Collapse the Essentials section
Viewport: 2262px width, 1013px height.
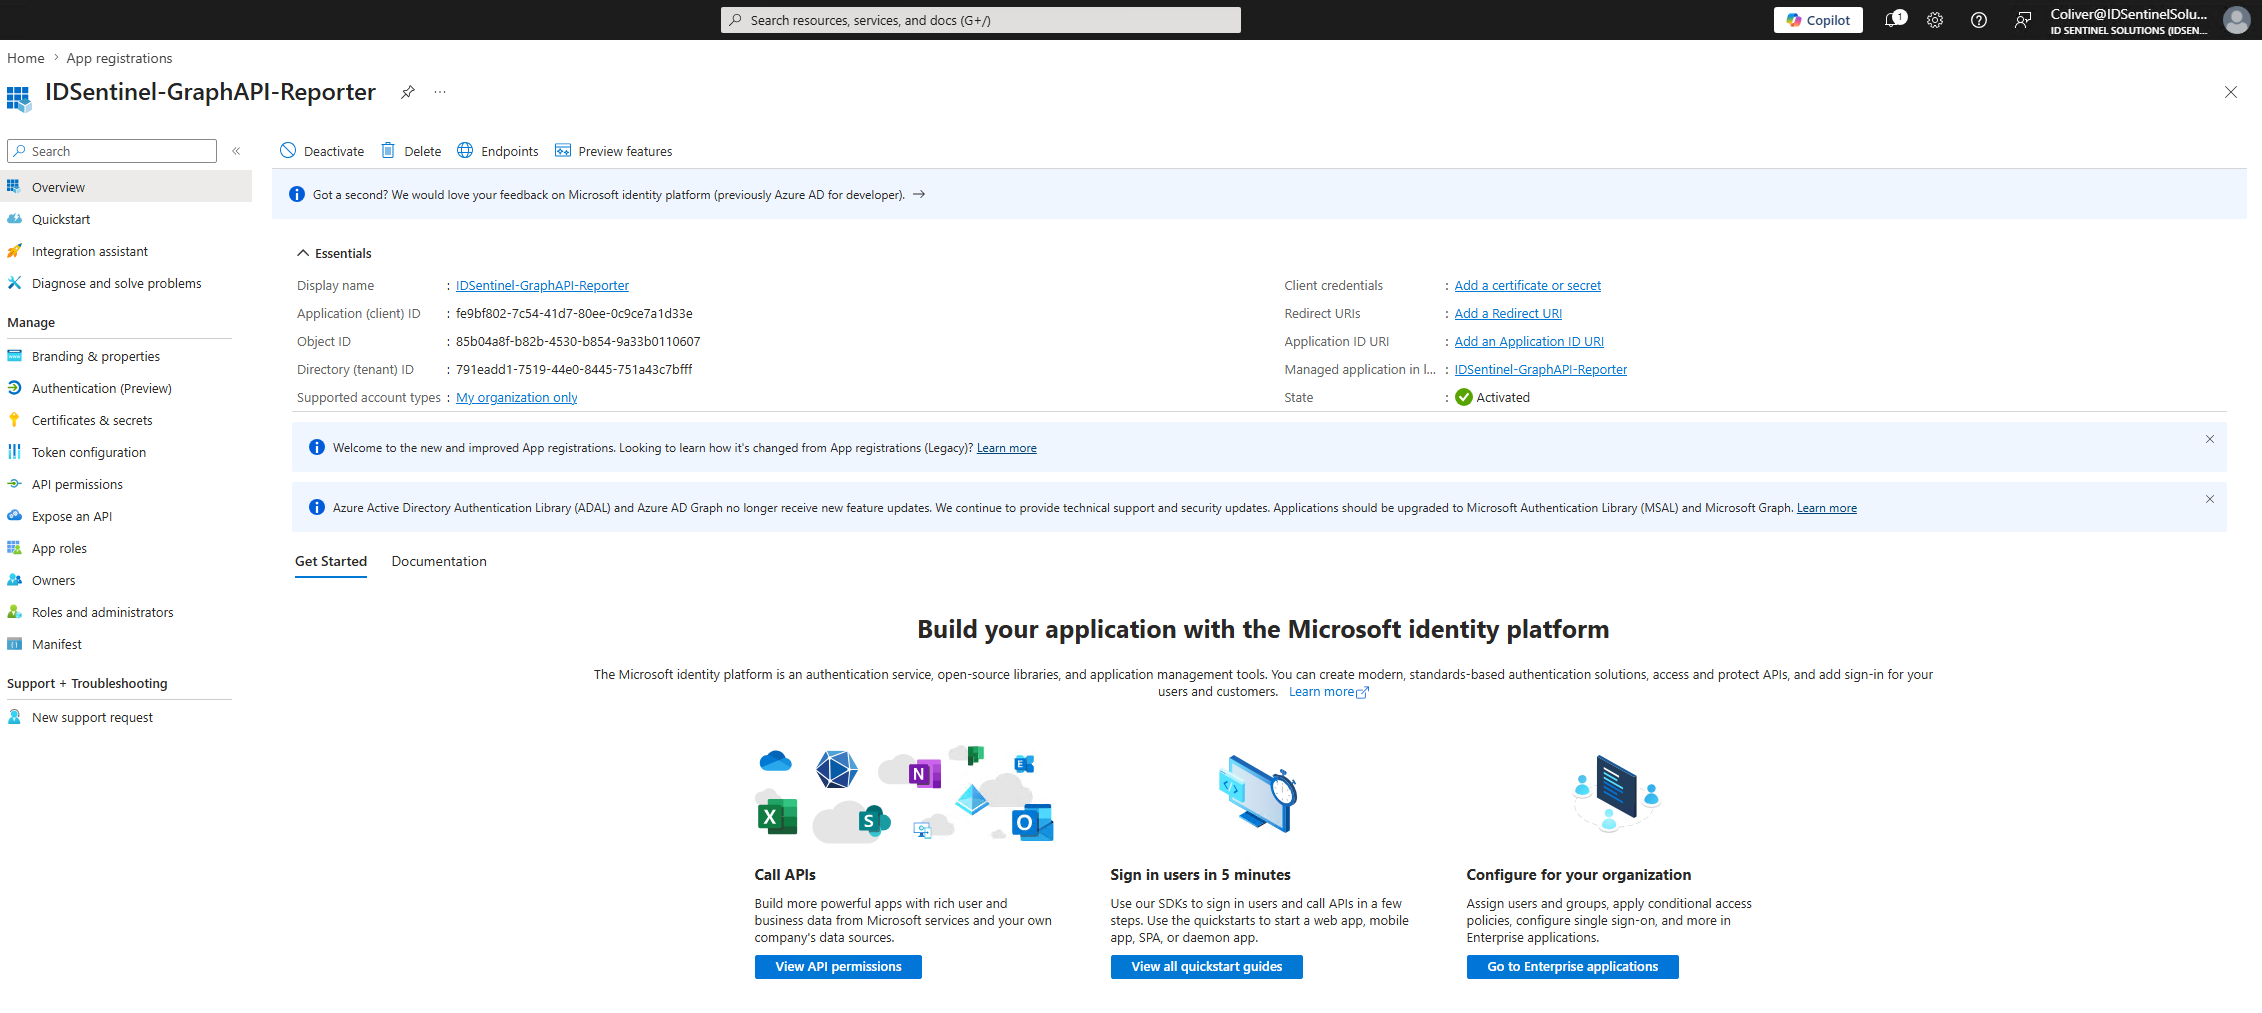303,253
